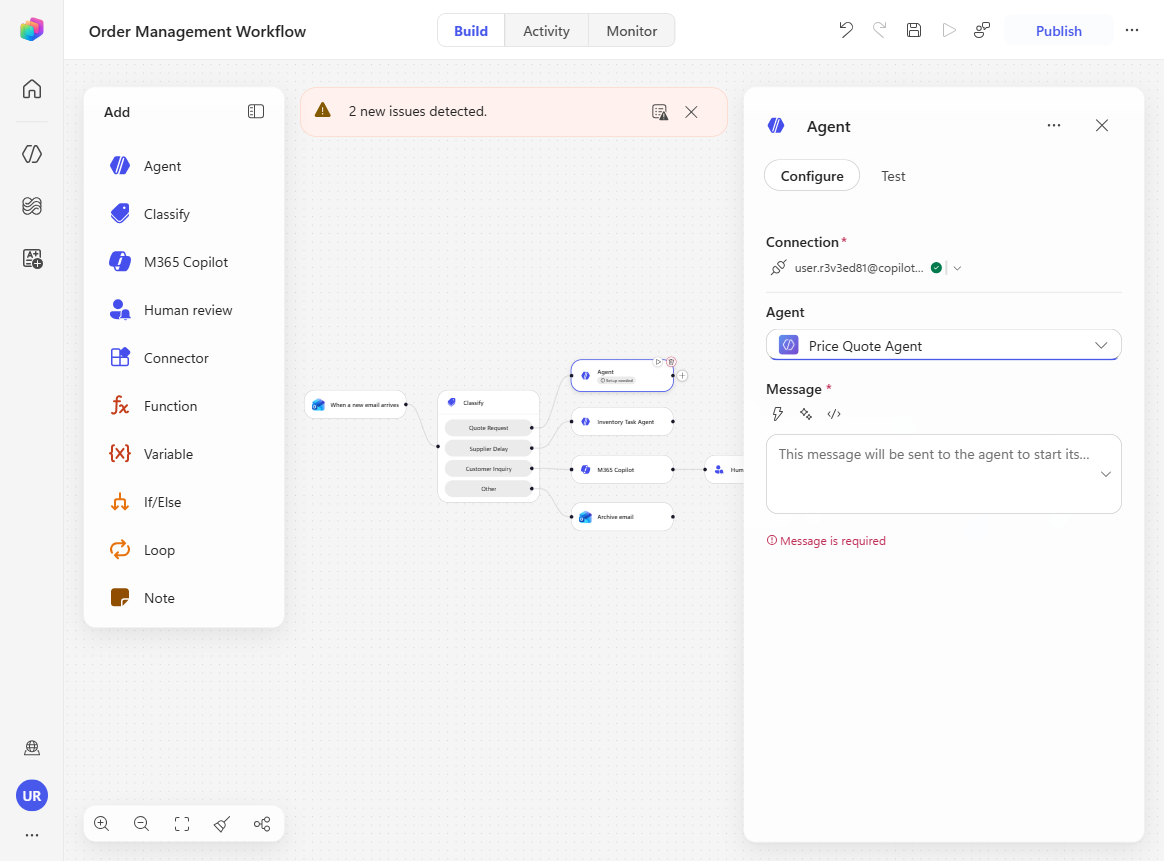
Task: Select the Other category in Classify
Action: point(488,488)
